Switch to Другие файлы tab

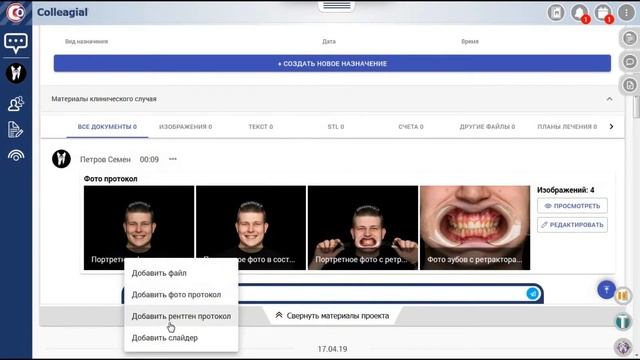coord(487,127)
